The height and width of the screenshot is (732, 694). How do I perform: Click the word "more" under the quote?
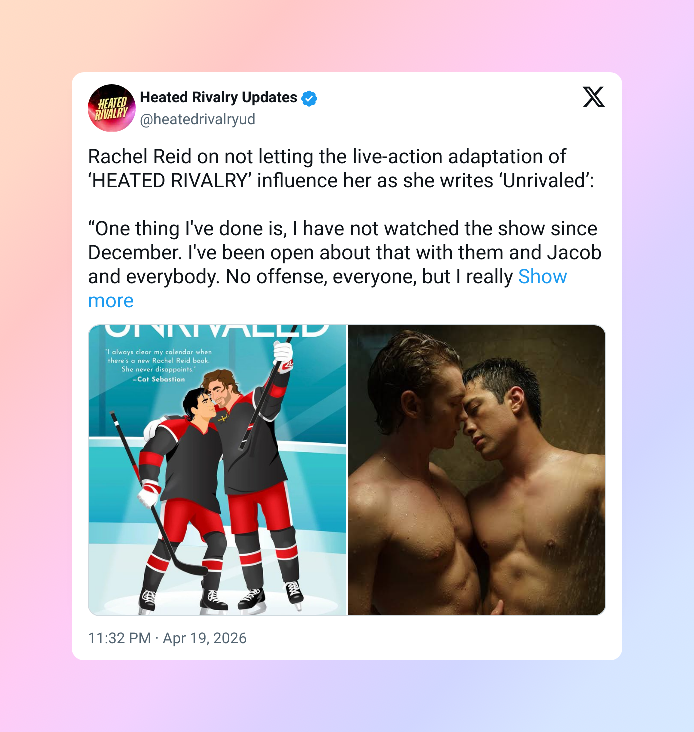click(111, 301)
